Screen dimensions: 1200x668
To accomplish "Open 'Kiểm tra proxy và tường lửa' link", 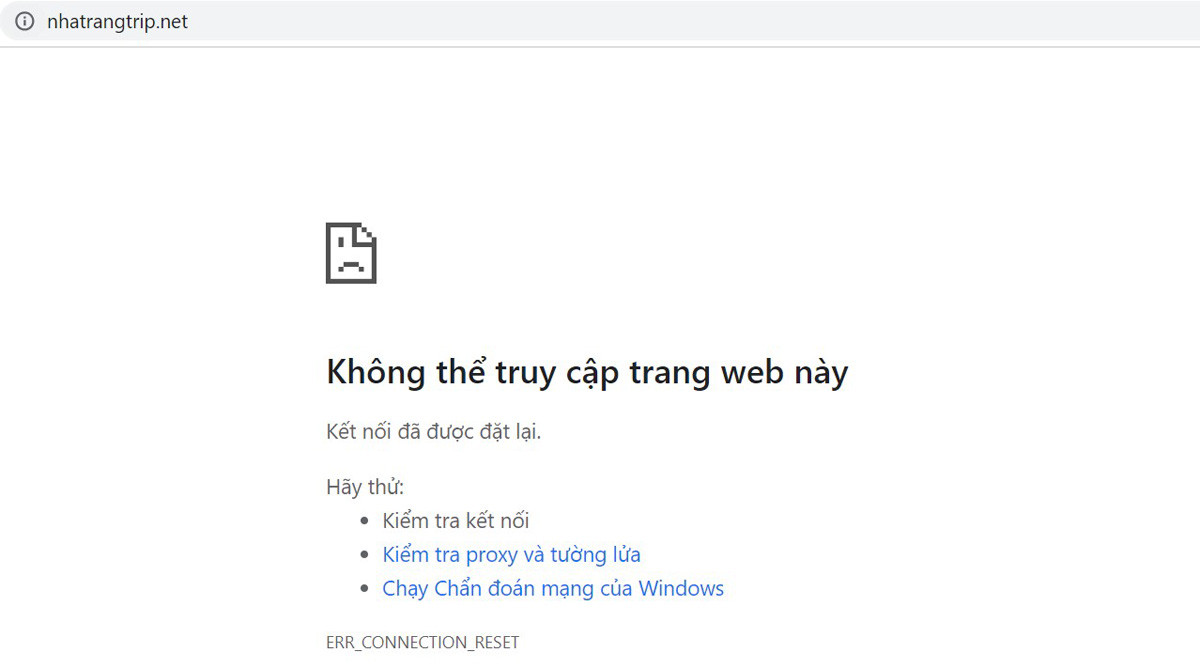I will (511, 554).
